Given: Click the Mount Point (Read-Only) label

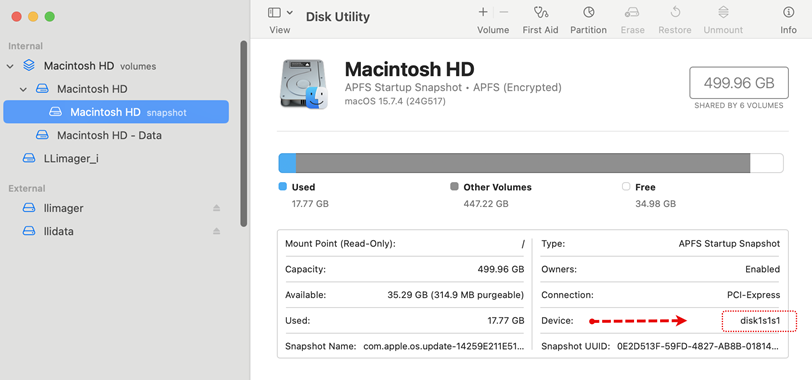Looking at the screenshot, I should tap(340, 243).
